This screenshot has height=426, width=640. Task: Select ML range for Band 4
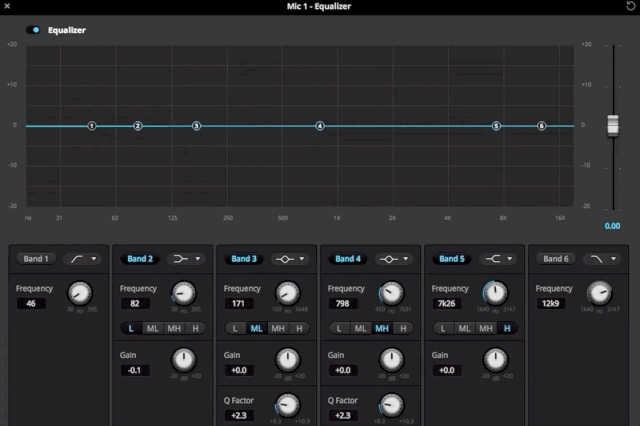[360, 328]
